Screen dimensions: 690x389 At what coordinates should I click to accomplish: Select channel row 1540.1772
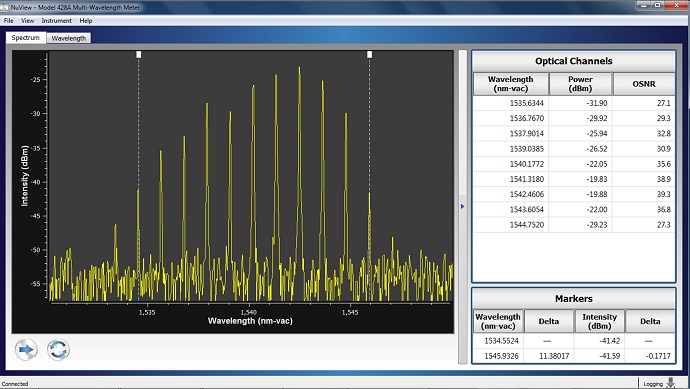click(x=574, y=164)
